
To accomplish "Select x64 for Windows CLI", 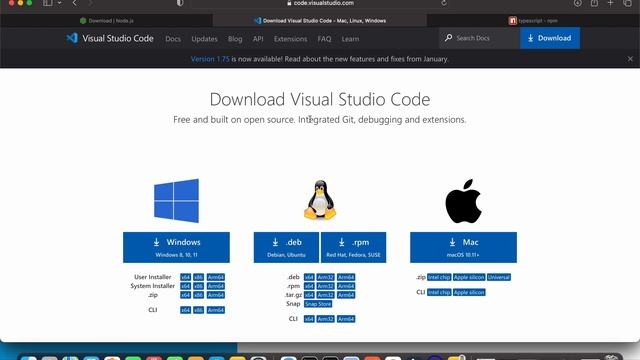I will point(185,310).
